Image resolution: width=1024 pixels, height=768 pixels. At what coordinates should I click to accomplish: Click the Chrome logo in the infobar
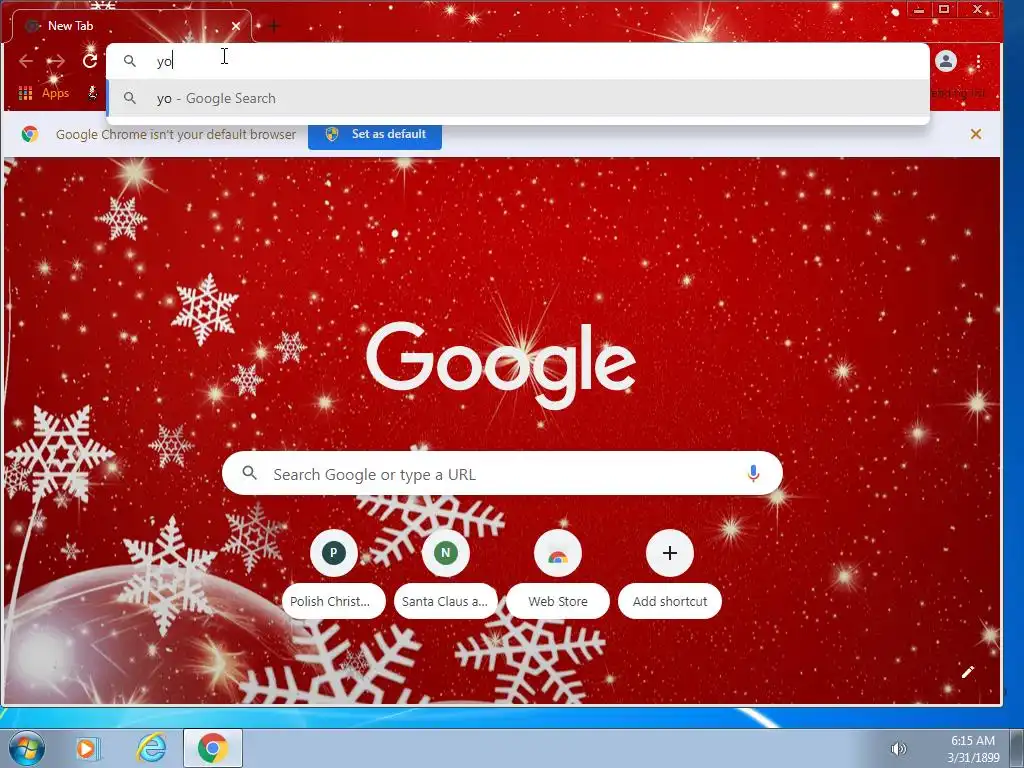tap(29, 135)
